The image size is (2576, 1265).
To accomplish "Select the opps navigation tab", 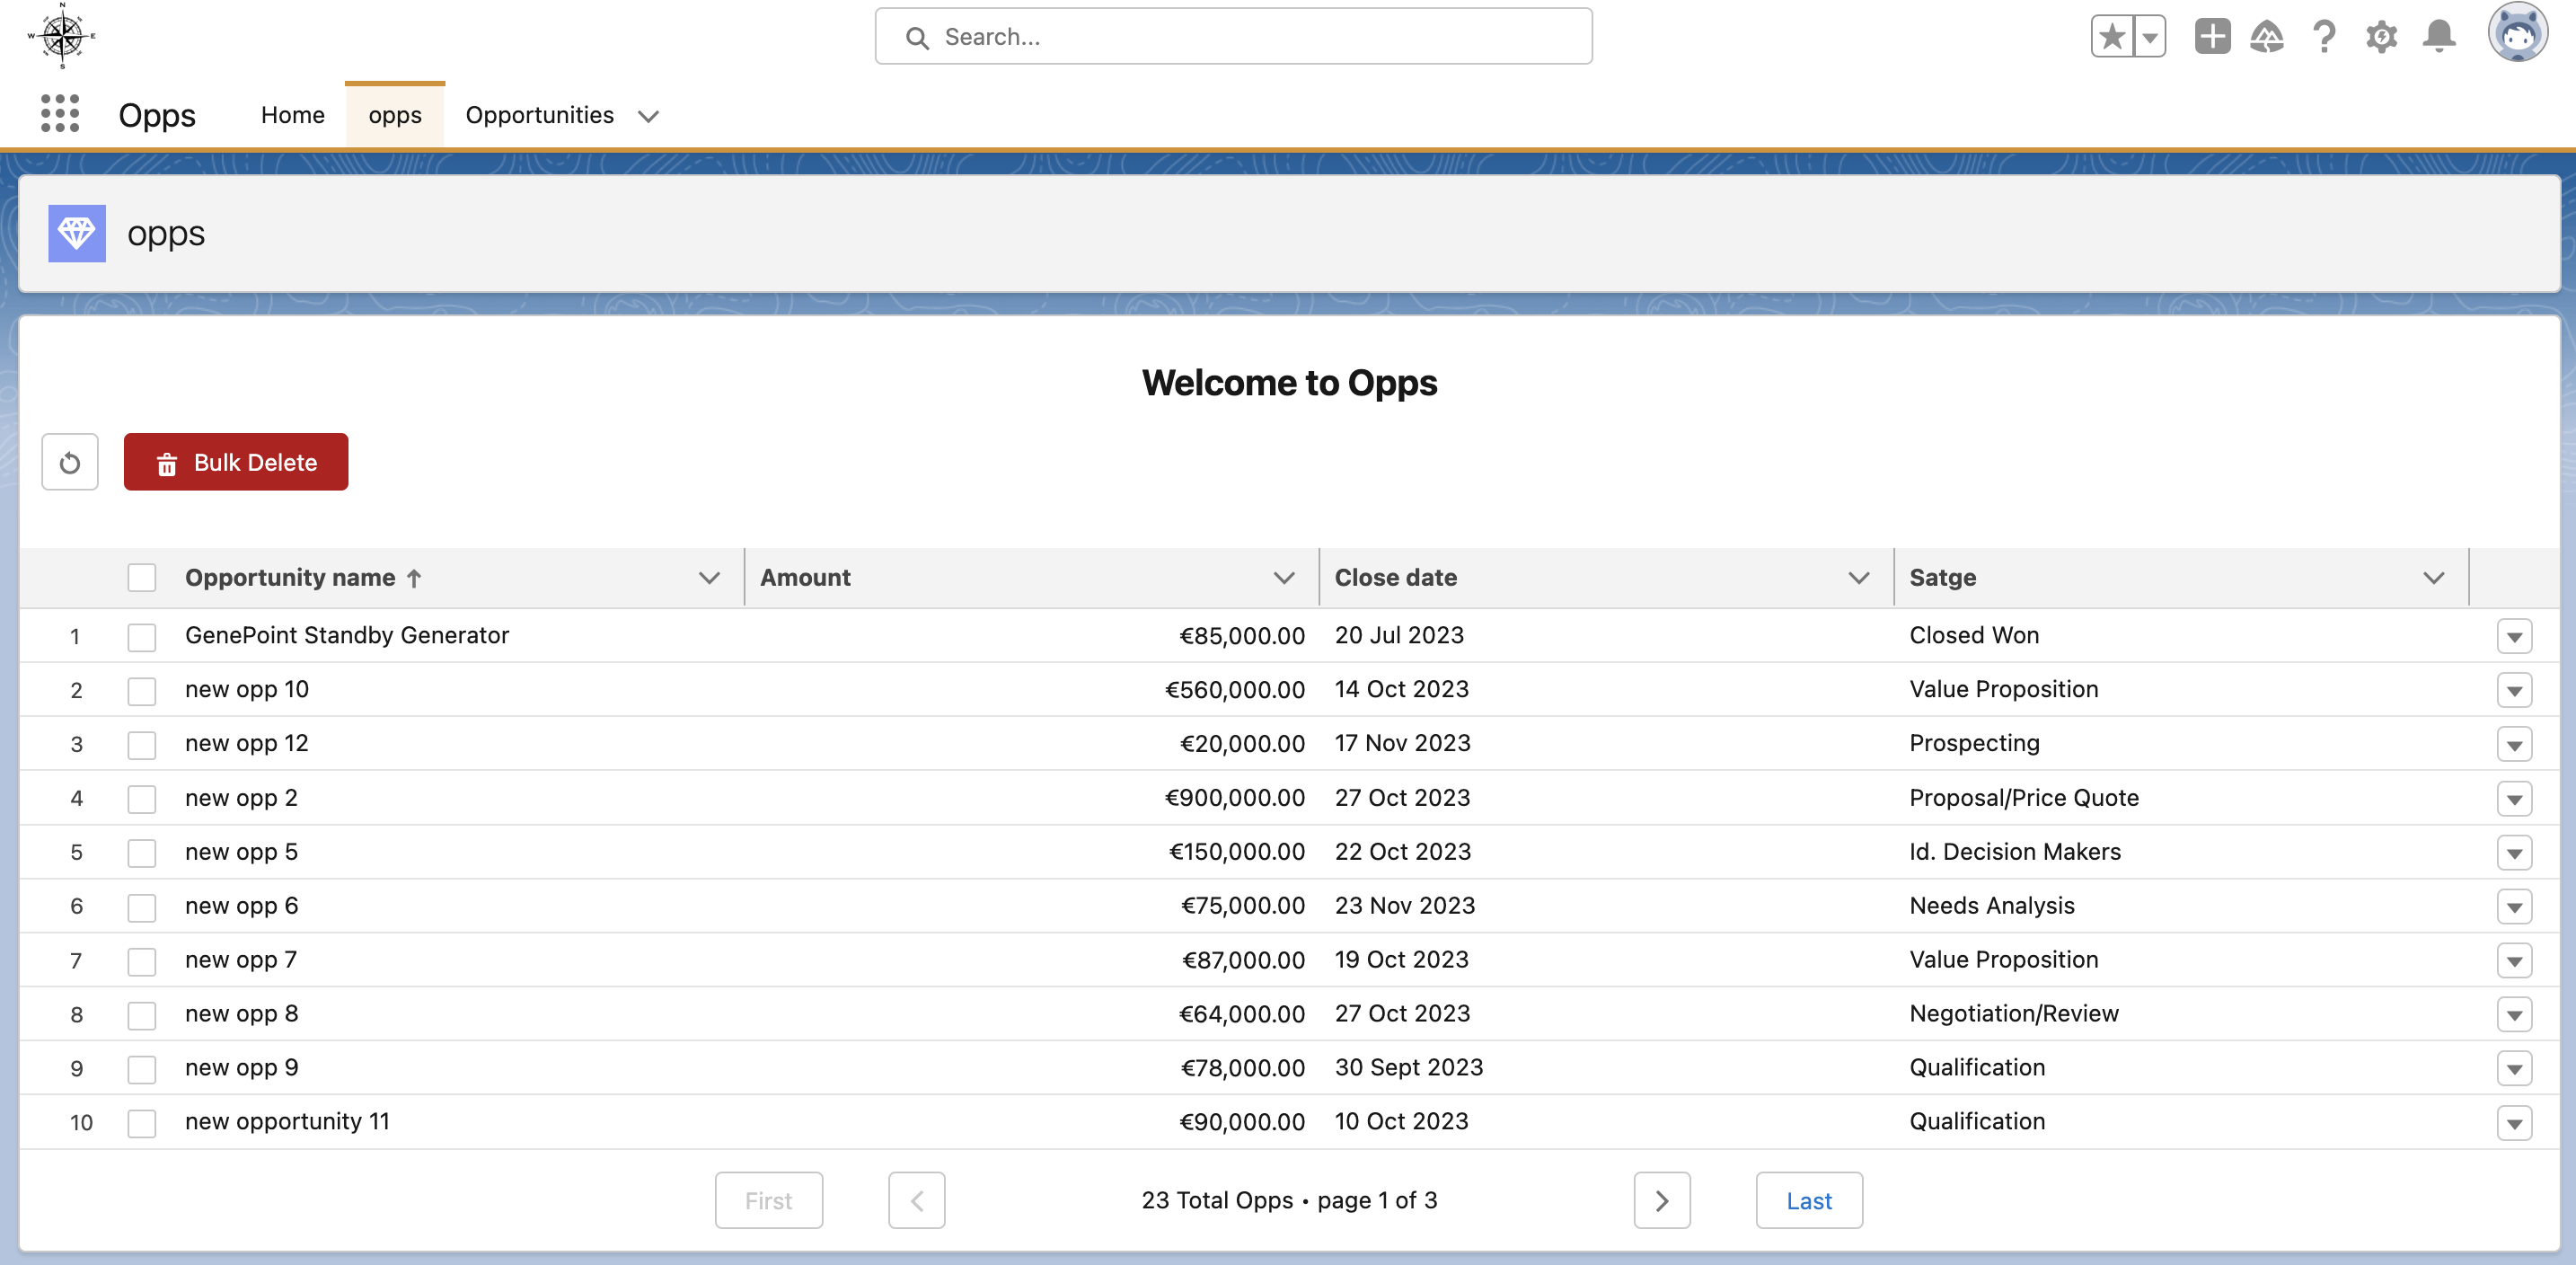I will click(394, 115).
